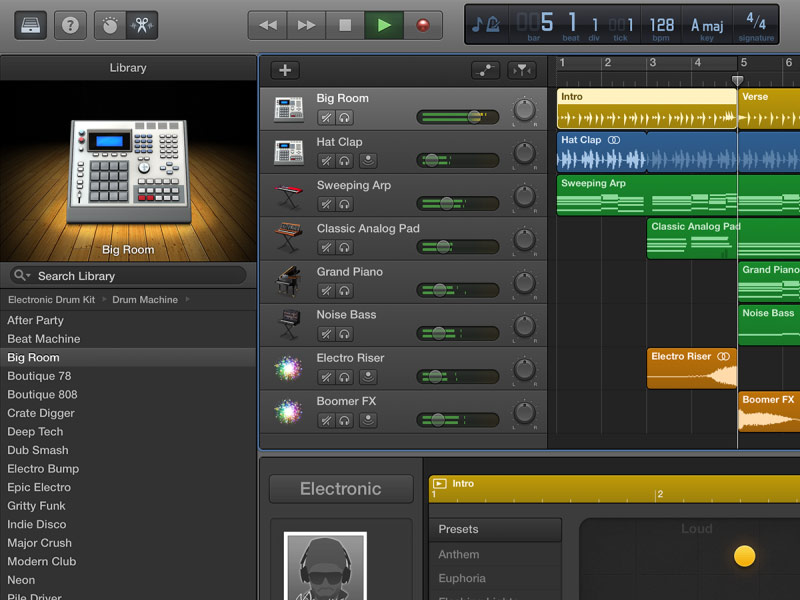Select Dub Smash patch in Library list
The height and width of the screenshot is (600, 800).
[128, 450]
